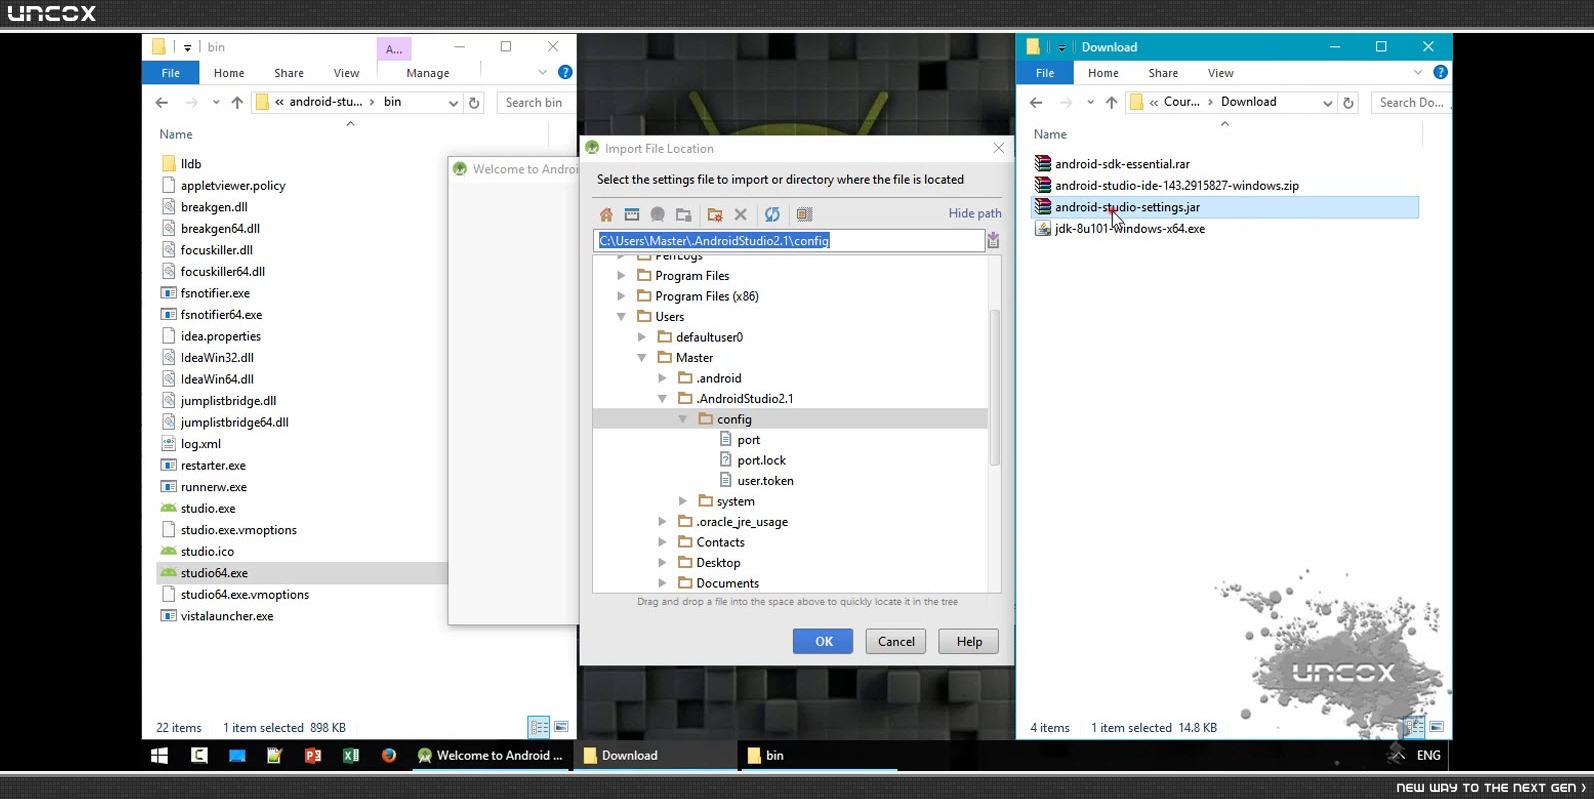Open Help icon in Download window ribbon
Viewport: 1594px width, 799px height.
(1440, 72)
